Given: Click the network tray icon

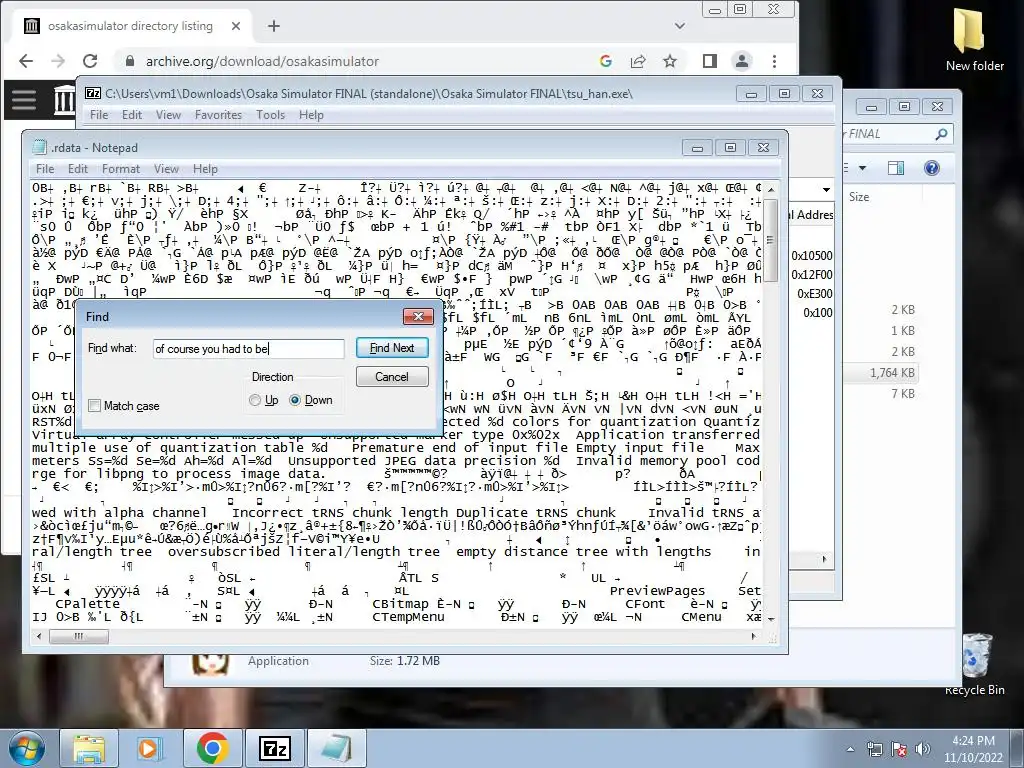Looking at the screenshot, I should click(x=874, y=749).
